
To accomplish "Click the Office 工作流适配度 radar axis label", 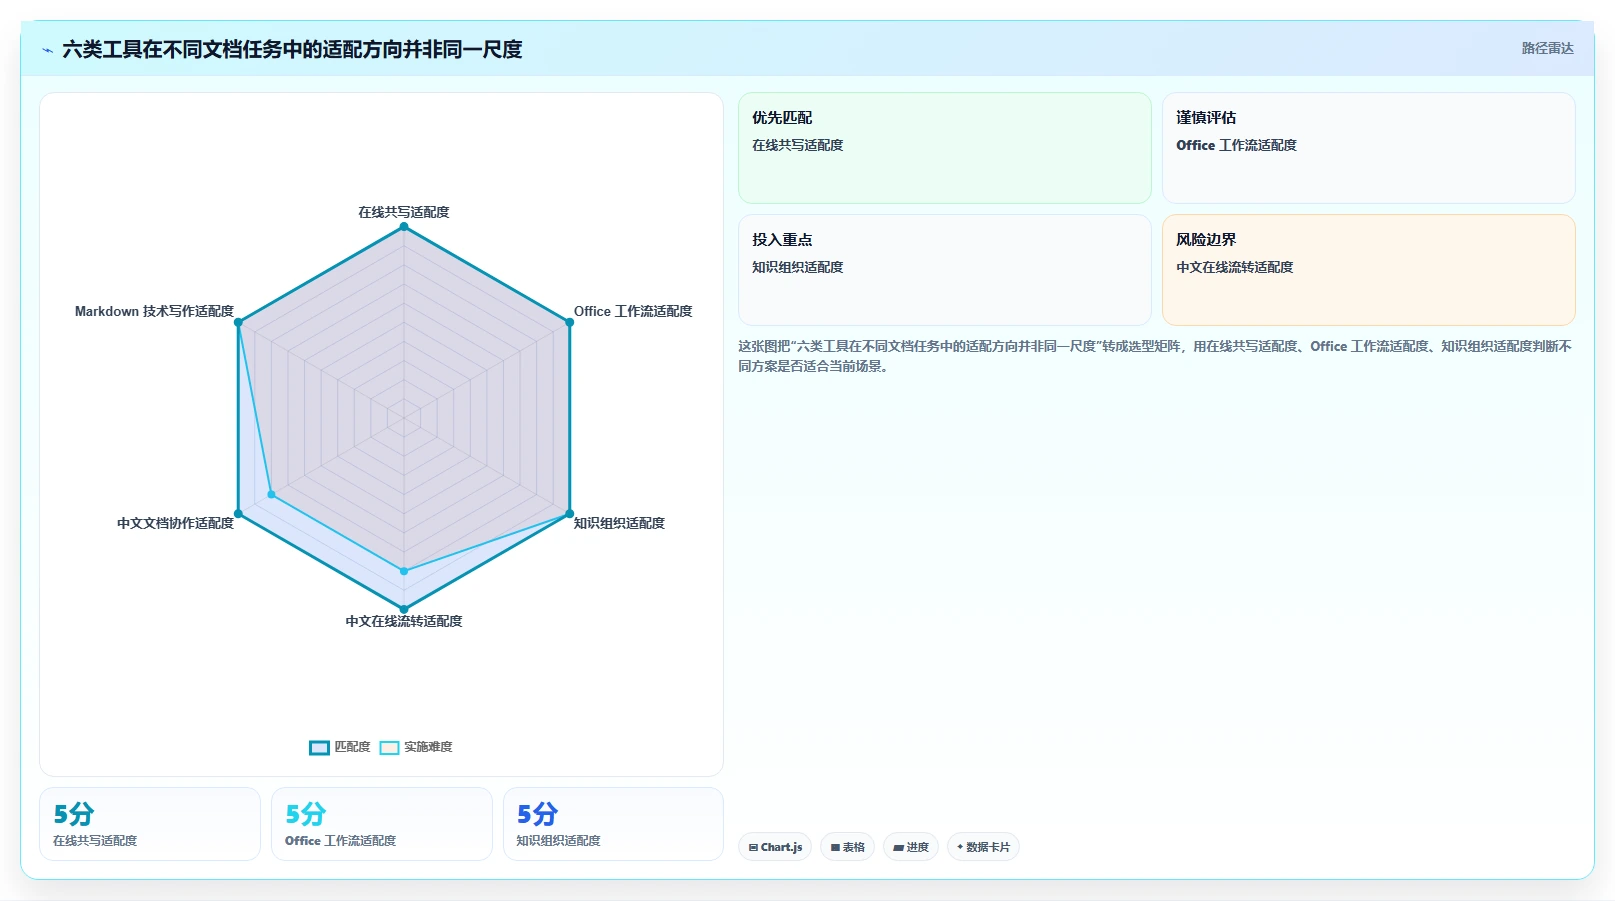I will point(633,311).
